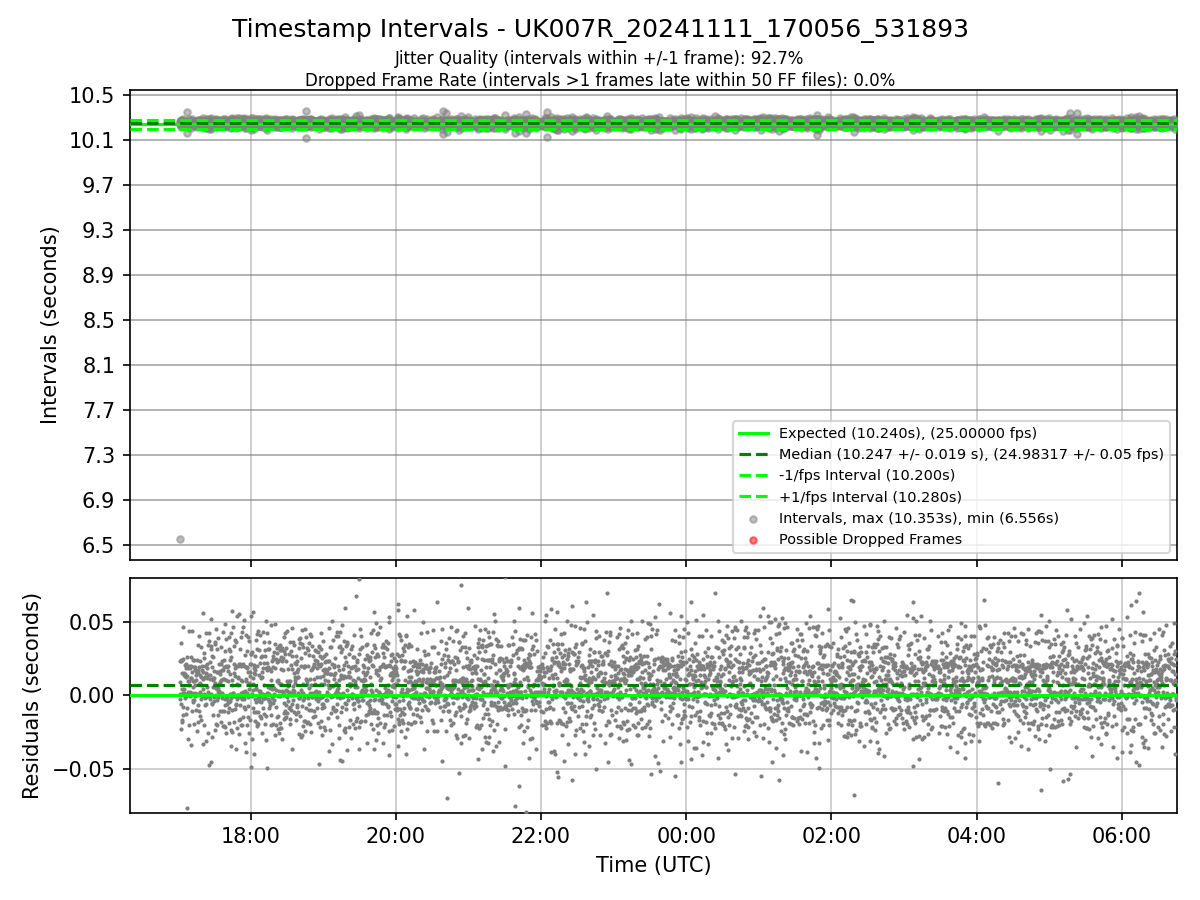Click the 'Intervals (seconds)' y-axis label
Viewport: 1200px width, 900px height.
(x=50, y=325)
